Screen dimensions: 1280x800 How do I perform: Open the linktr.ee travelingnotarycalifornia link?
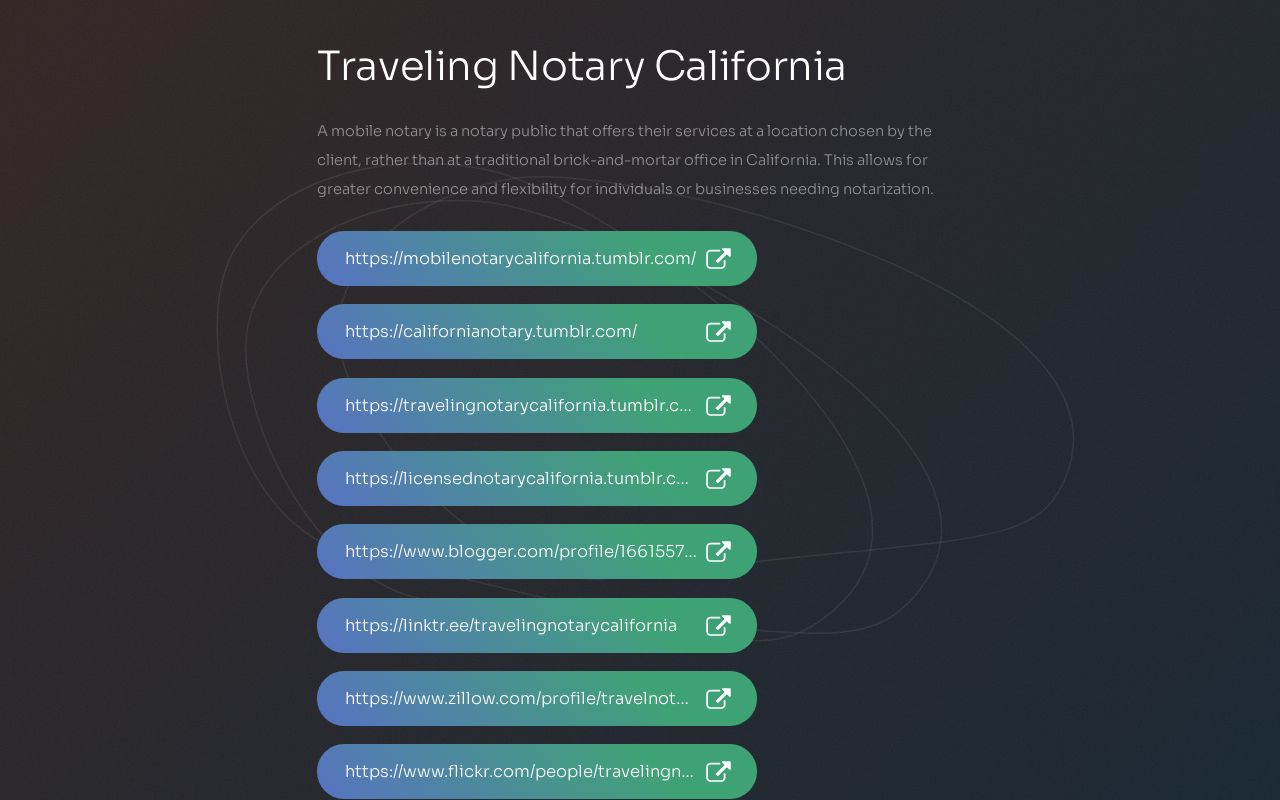(x=537, y=625)
